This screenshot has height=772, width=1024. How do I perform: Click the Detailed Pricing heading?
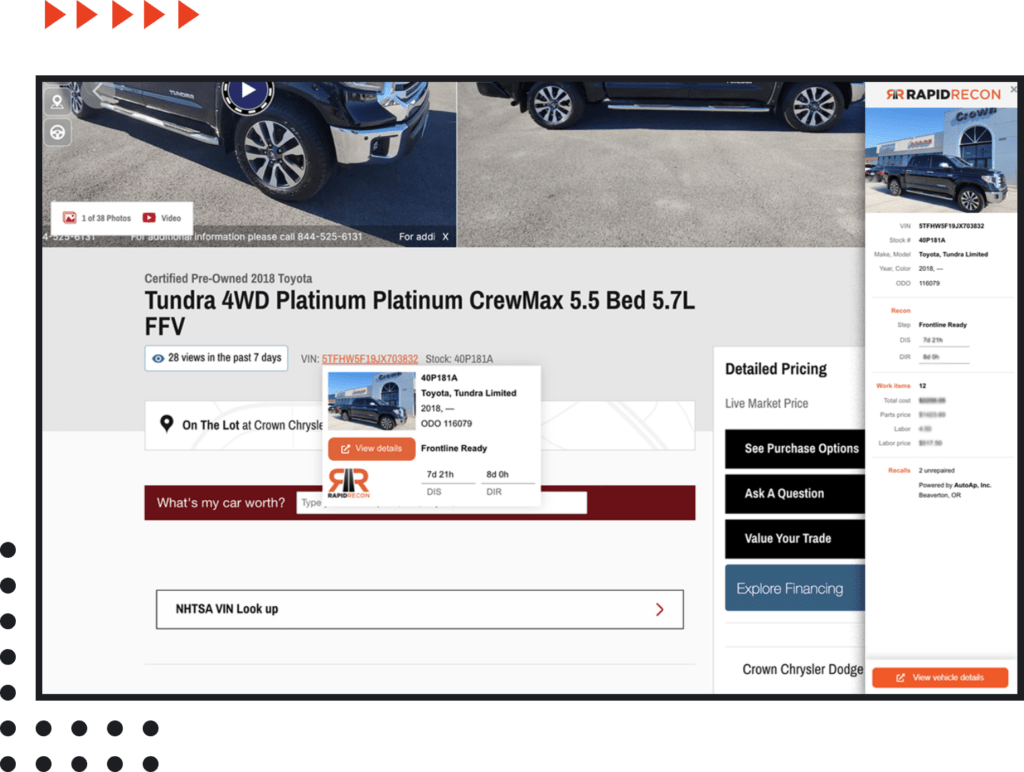[776, 369]
